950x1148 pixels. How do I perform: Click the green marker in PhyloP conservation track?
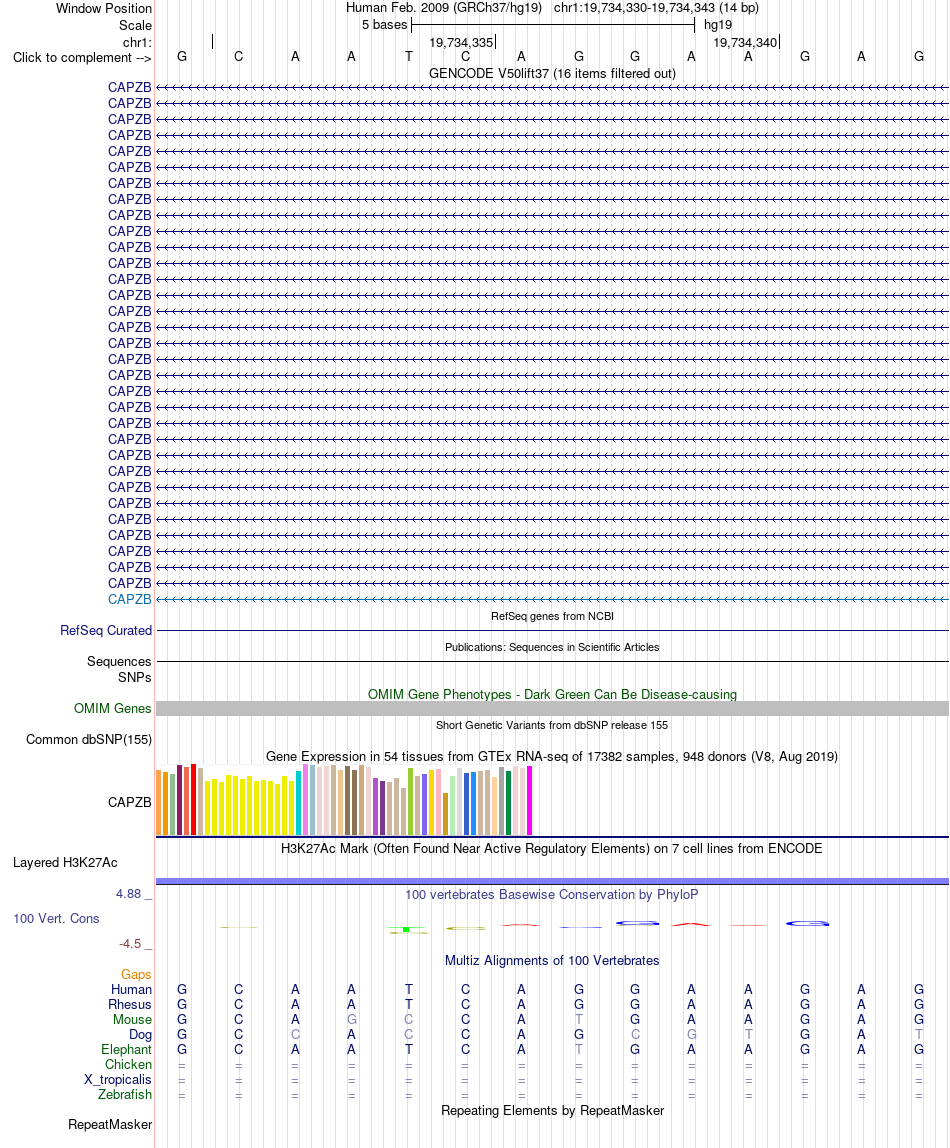(x=406, y=929)
